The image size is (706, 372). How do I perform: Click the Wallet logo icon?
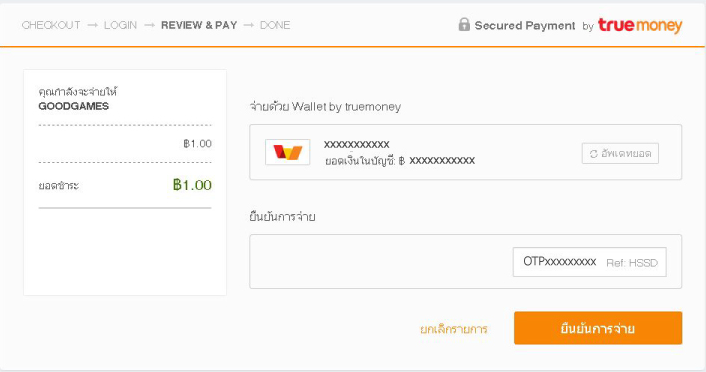coord(288,152)
